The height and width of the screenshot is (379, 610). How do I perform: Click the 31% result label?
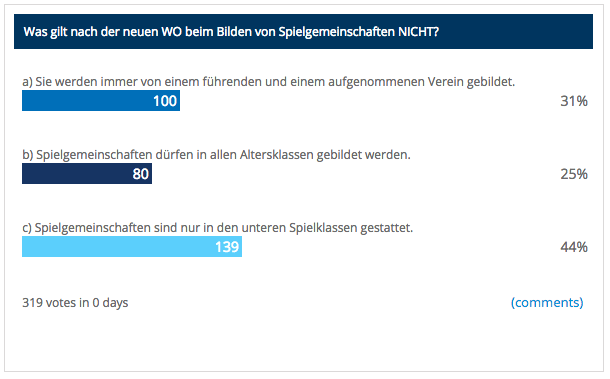[574, 101]
